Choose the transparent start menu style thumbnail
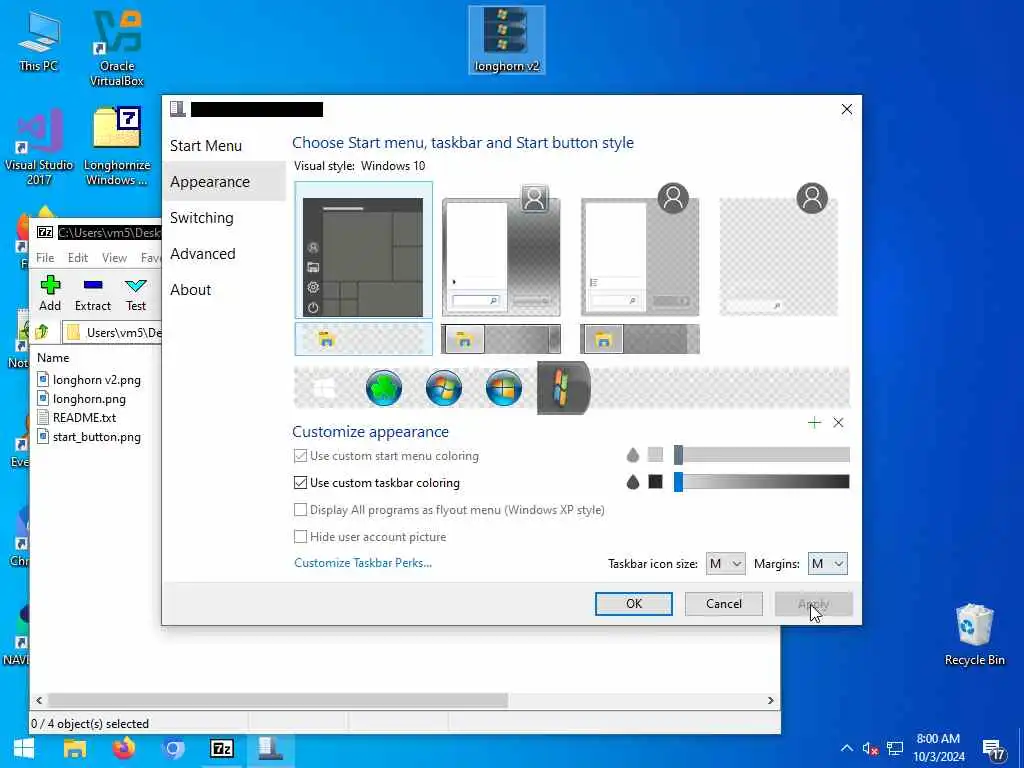The height and width of the screenshot is (768, 1024). pos(778,251)
